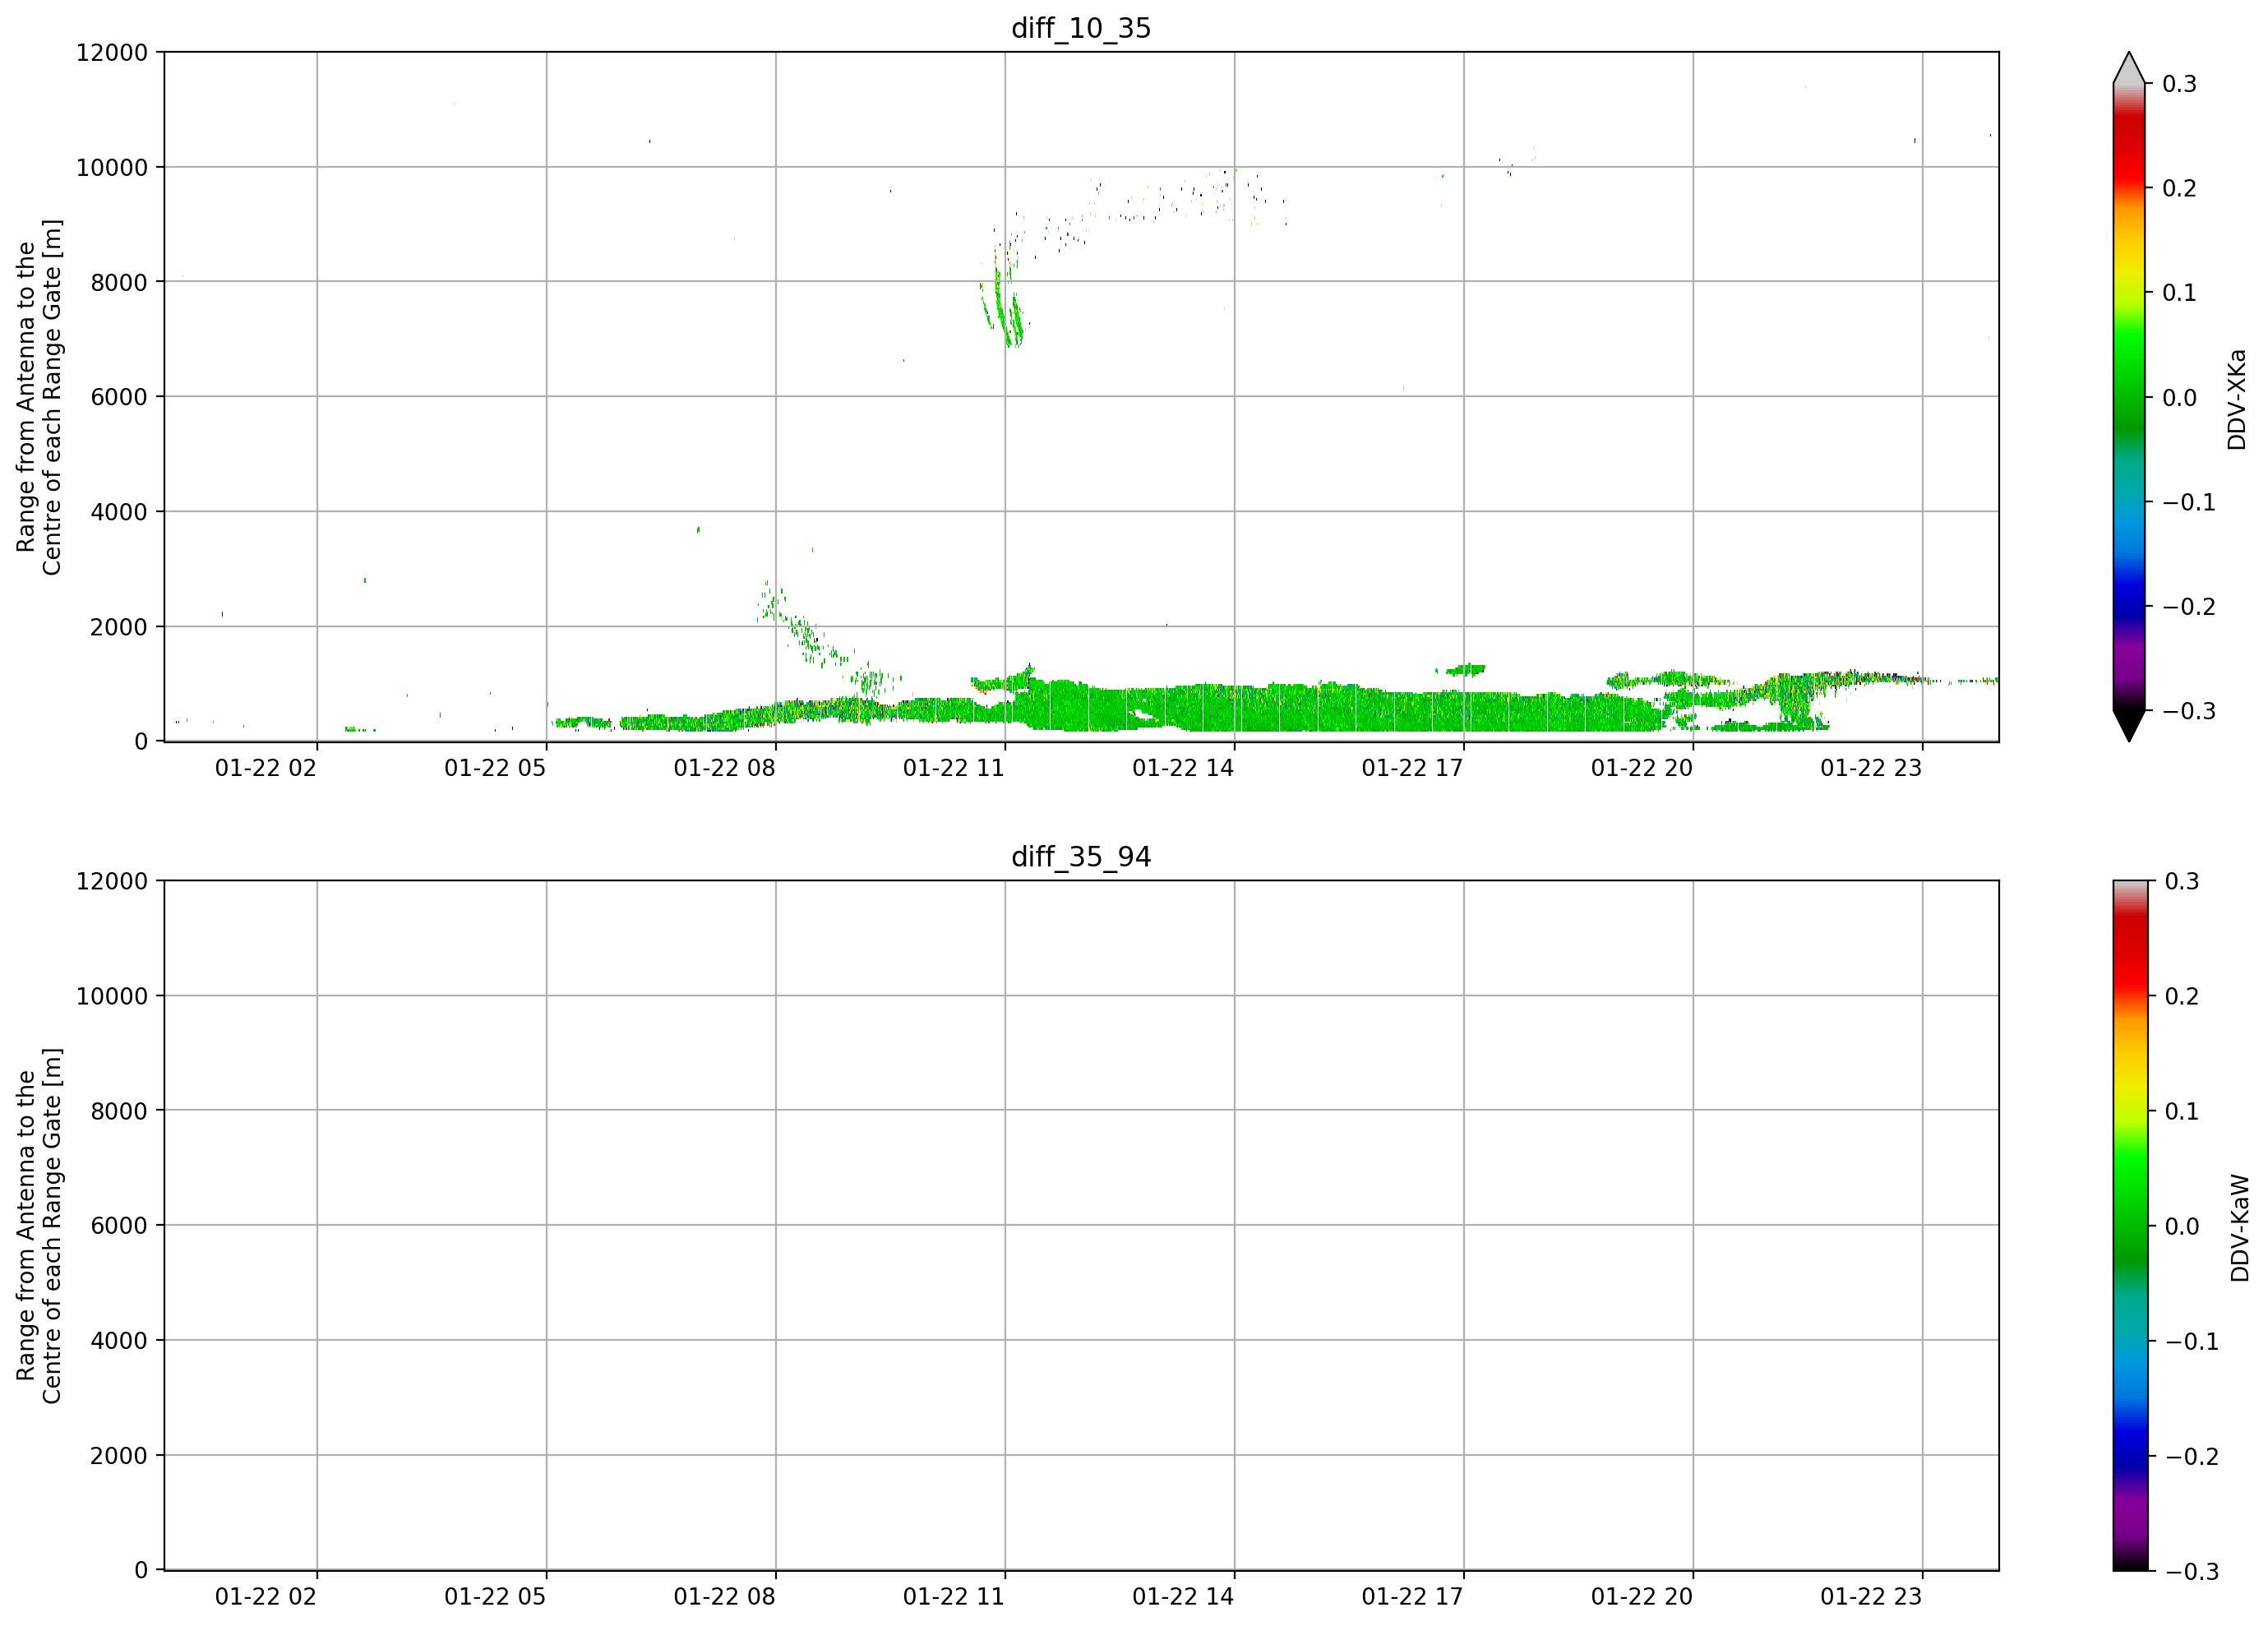Click the 0.3 tick on DDV-KaW colorbar
The width and height of the screenshot is (2268, 1626).
[2182, 881]
